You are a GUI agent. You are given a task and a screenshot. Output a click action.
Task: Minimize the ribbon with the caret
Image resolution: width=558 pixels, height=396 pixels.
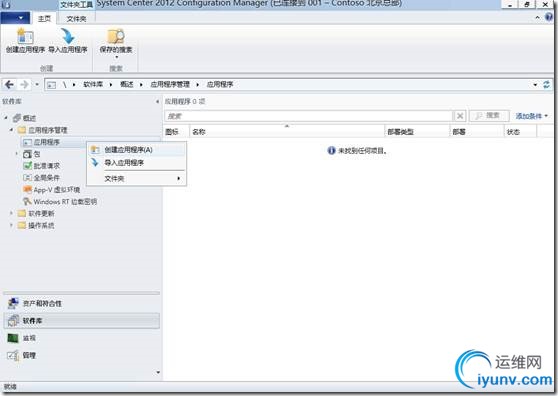537,18
